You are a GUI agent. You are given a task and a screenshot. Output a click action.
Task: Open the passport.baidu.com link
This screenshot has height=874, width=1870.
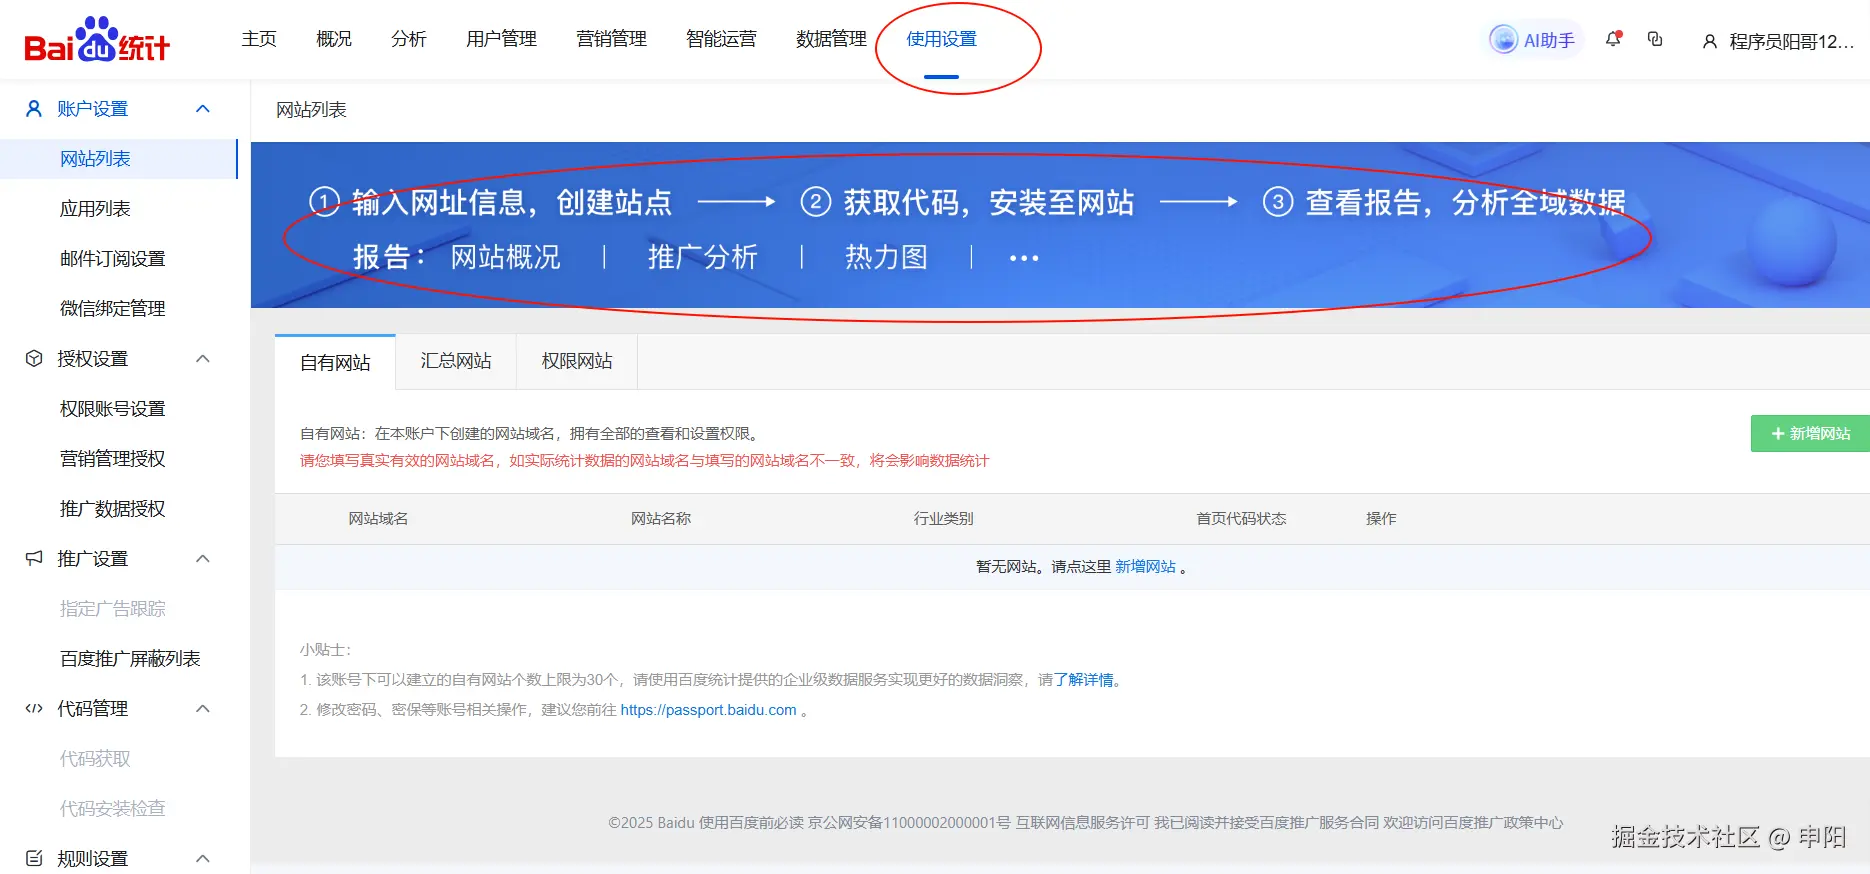[x=708, y=710]
